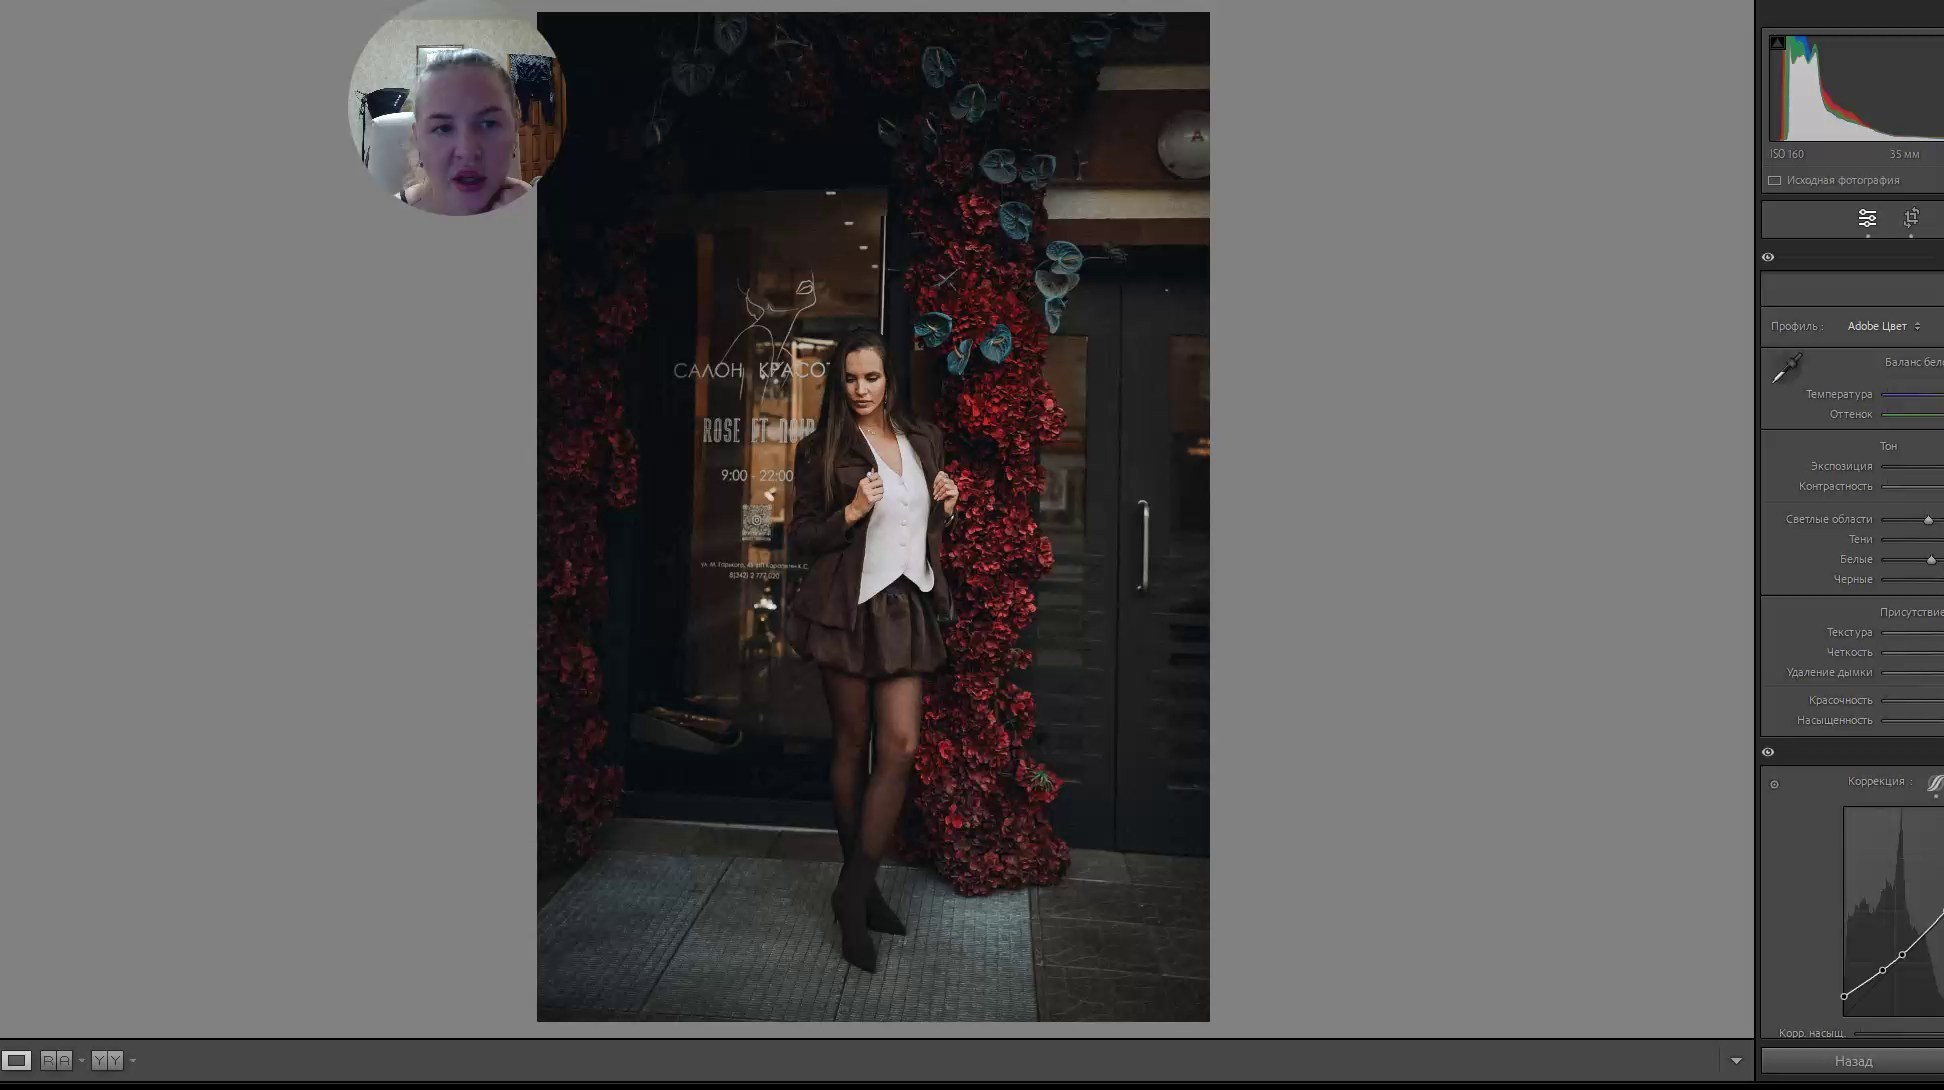The height and width of the screenshot is (1090, 1944).
Task: Click the edited portrait photo preview
Action: coord(873,517)
